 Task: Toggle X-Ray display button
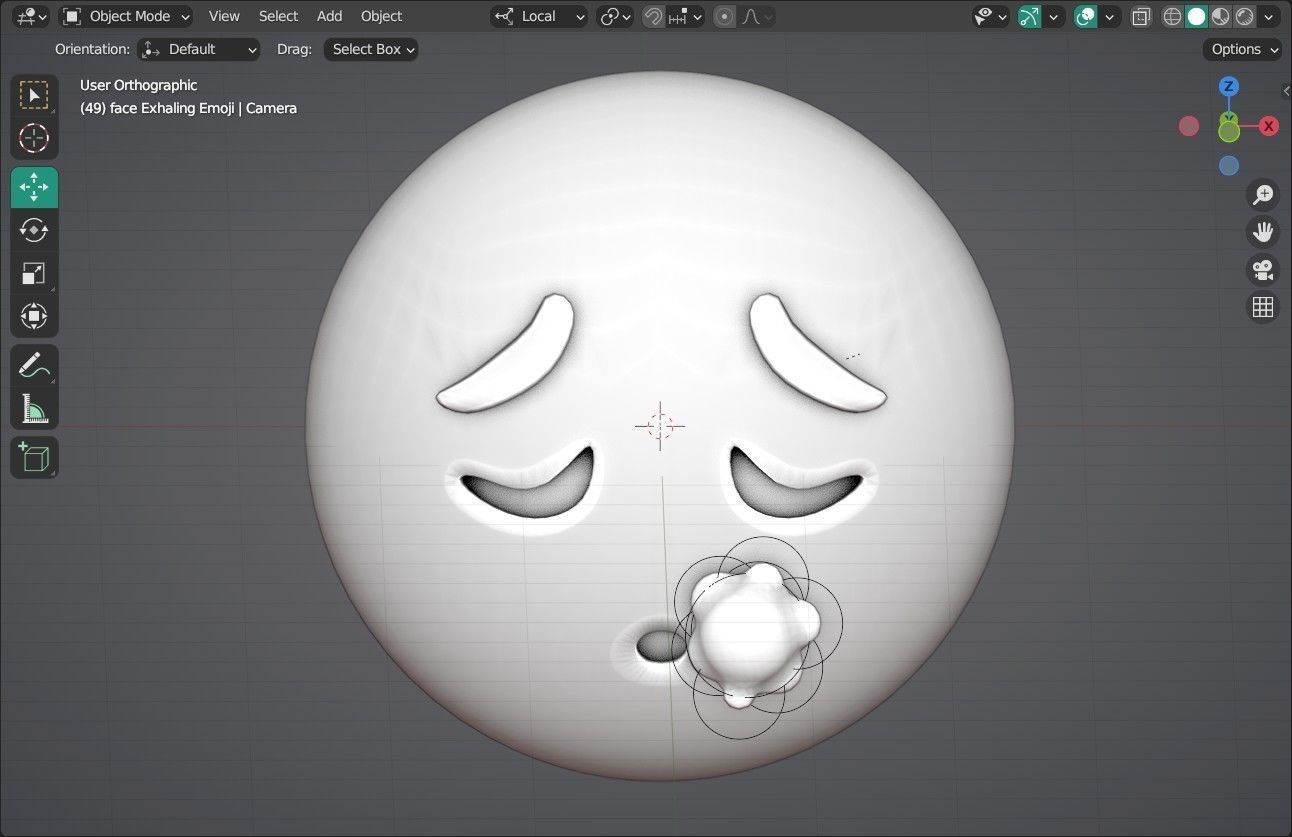click(x=1141, y=16)
